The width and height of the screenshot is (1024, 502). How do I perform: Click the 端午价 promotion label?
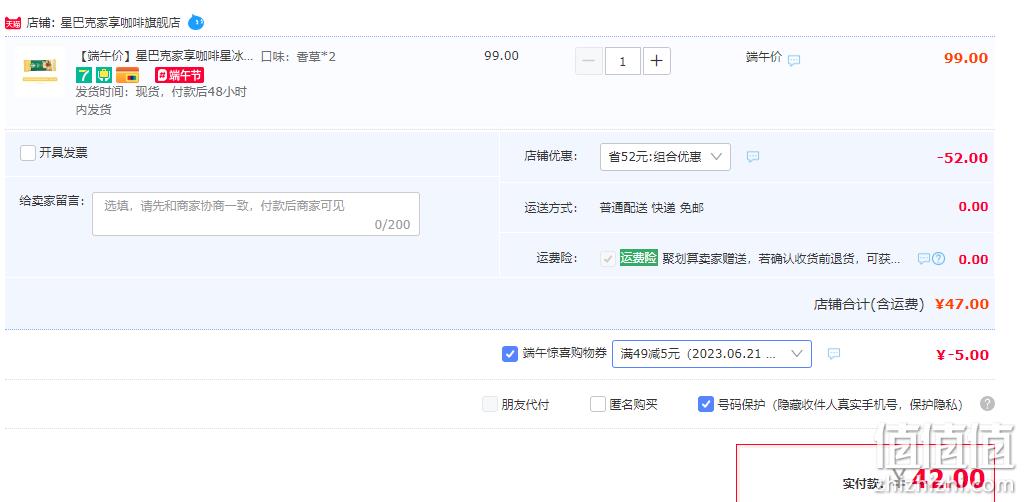[x=764, y=57]
